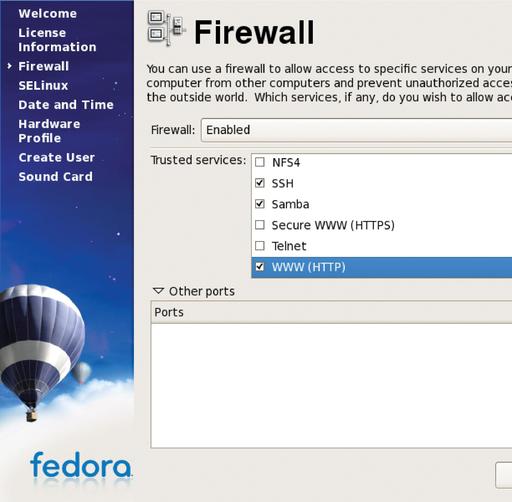
Task: Uncheck the Samba service checkbox
Action: (x=260, y=204)
